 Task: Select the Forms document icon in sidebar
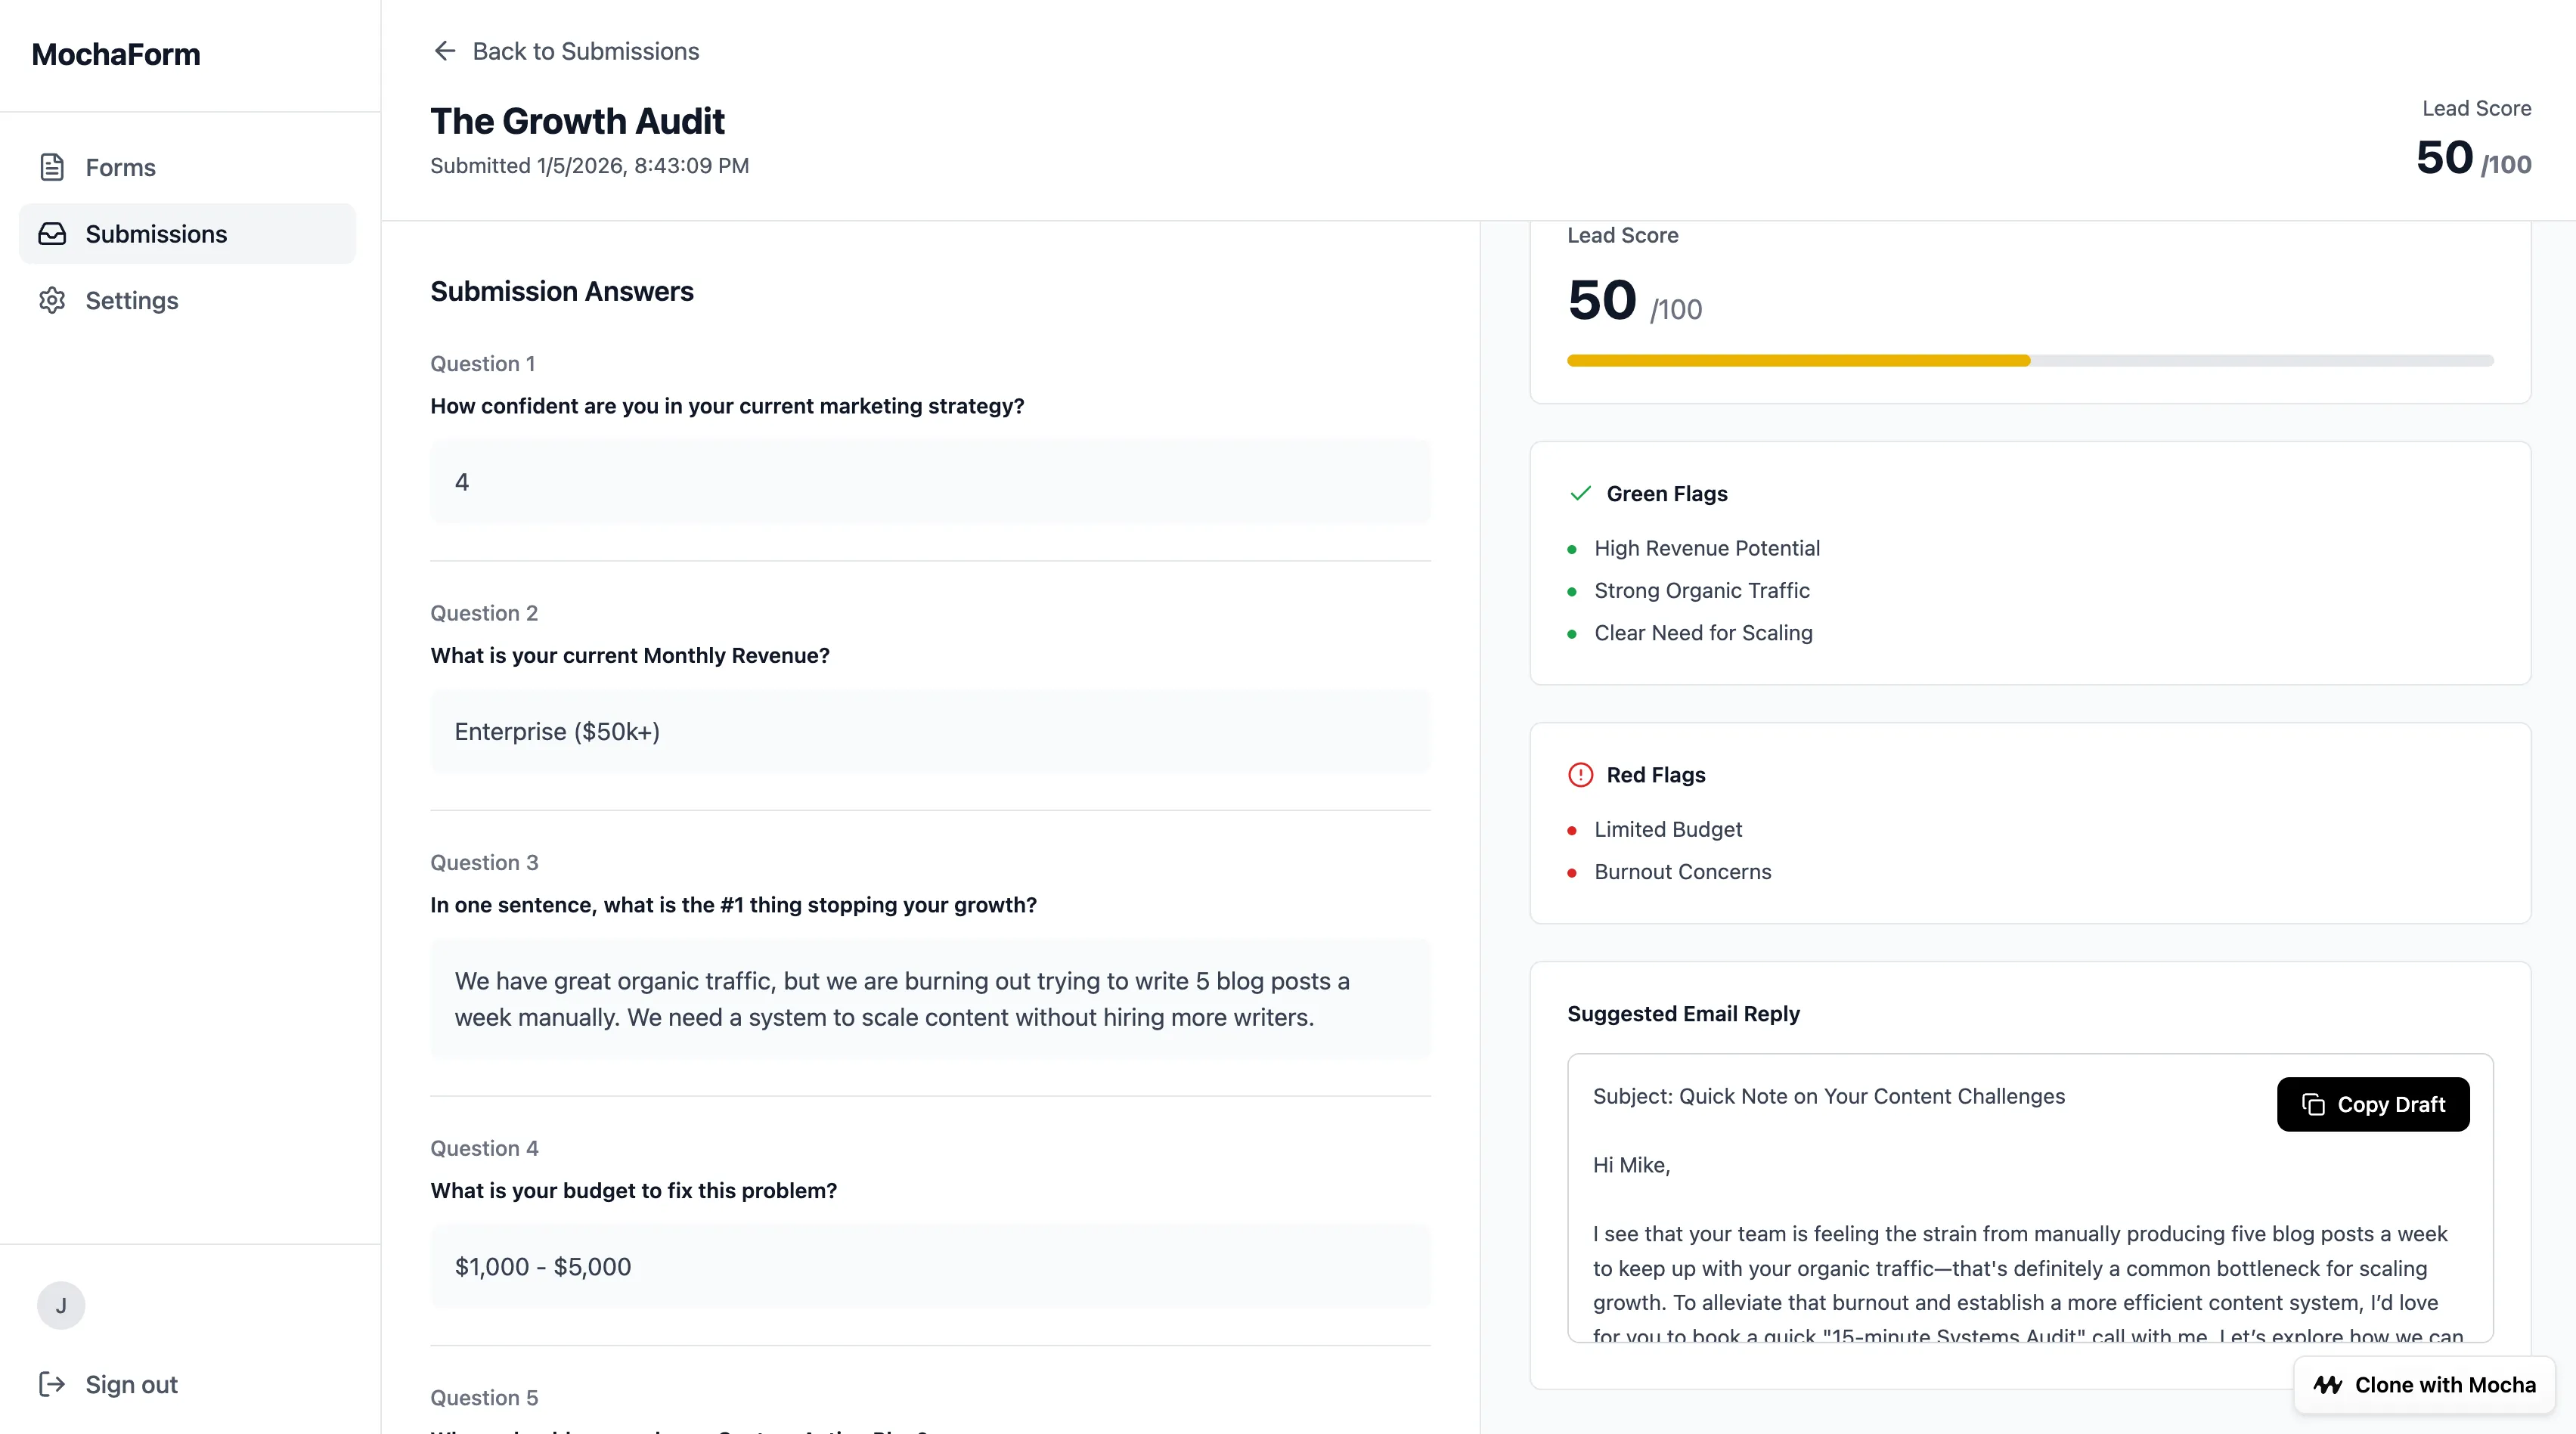tap(51, 167)
